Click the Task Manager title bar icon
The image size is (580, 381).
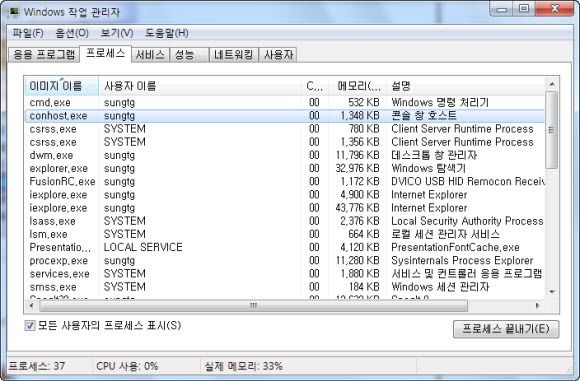click(x=13, y=12)
